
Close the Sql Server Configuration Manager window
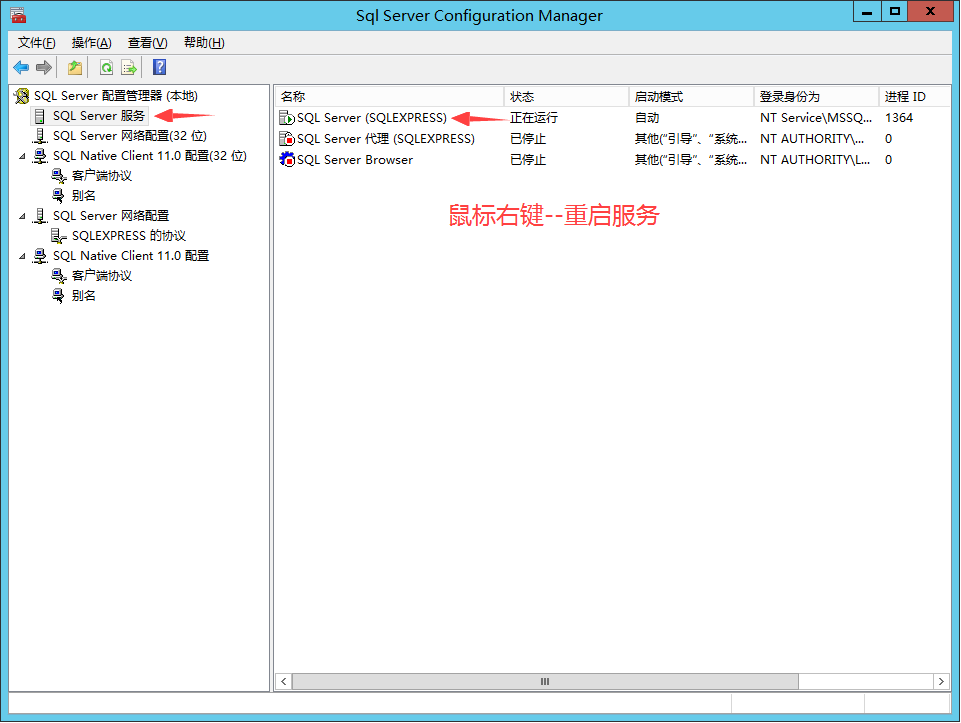pyautogui.click(x=930, y=12)
